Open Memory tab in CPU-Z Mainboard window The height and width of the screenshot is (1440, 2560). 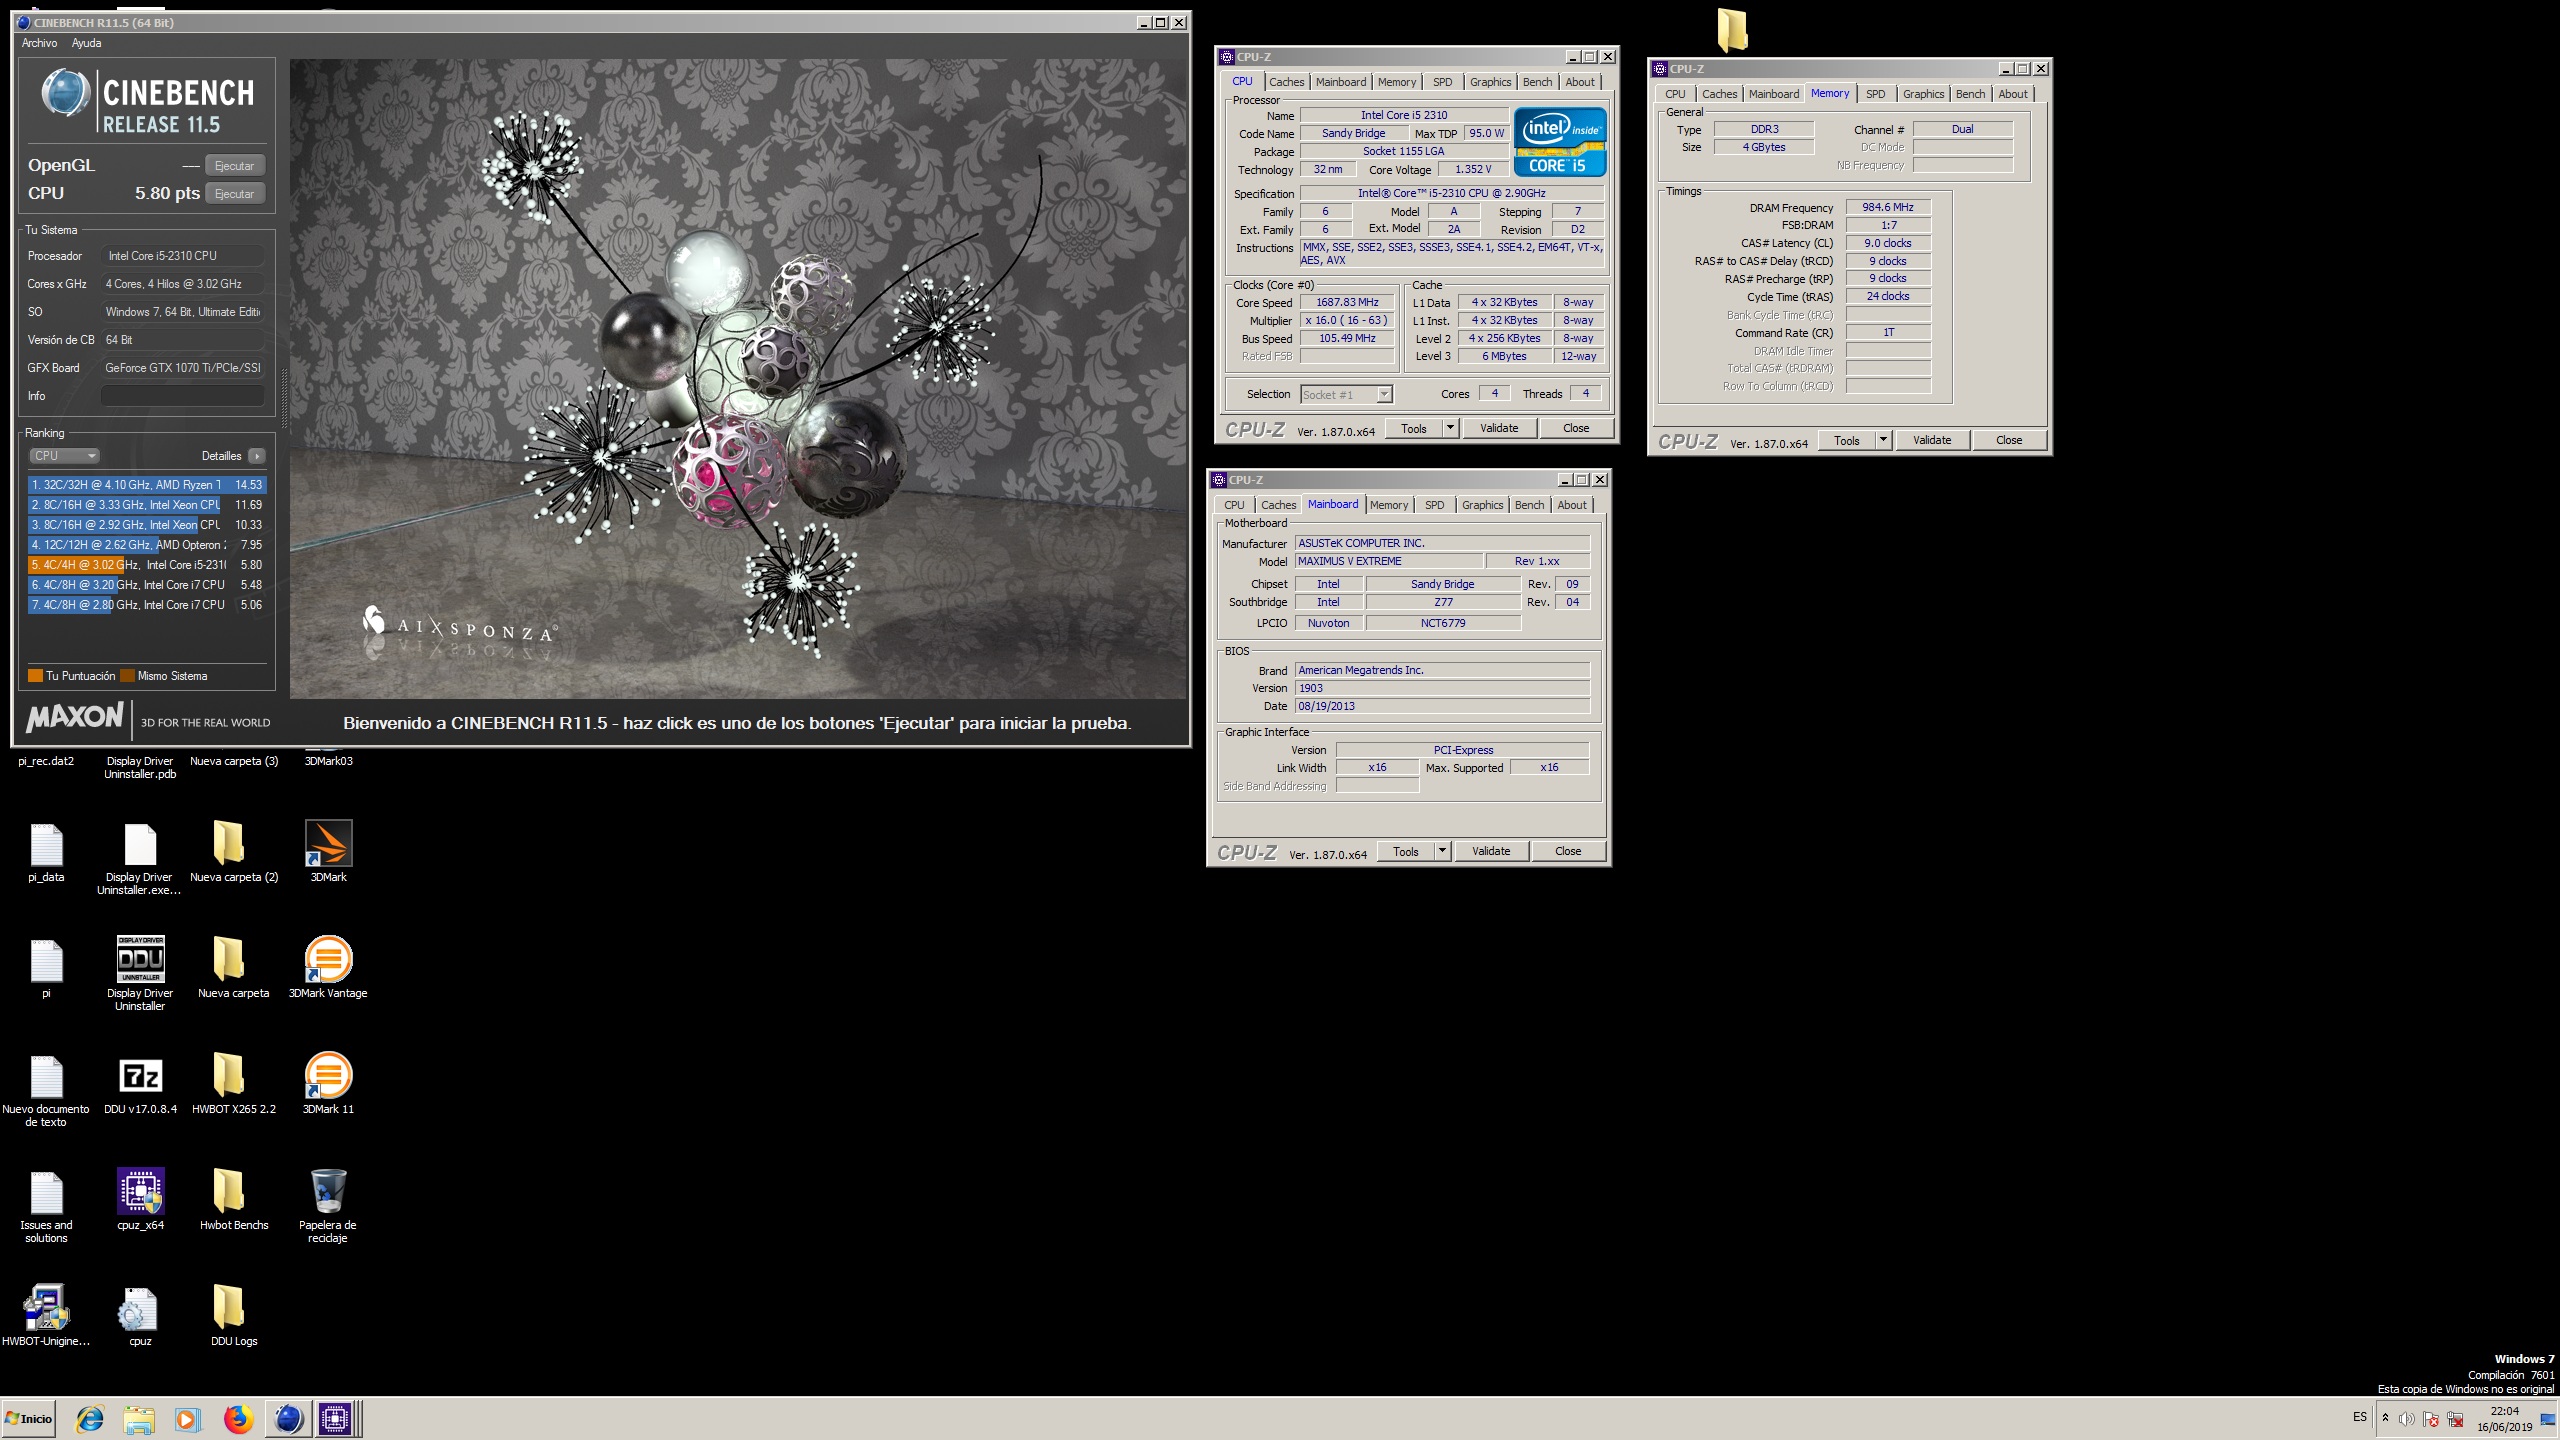tap(1388, 505)
